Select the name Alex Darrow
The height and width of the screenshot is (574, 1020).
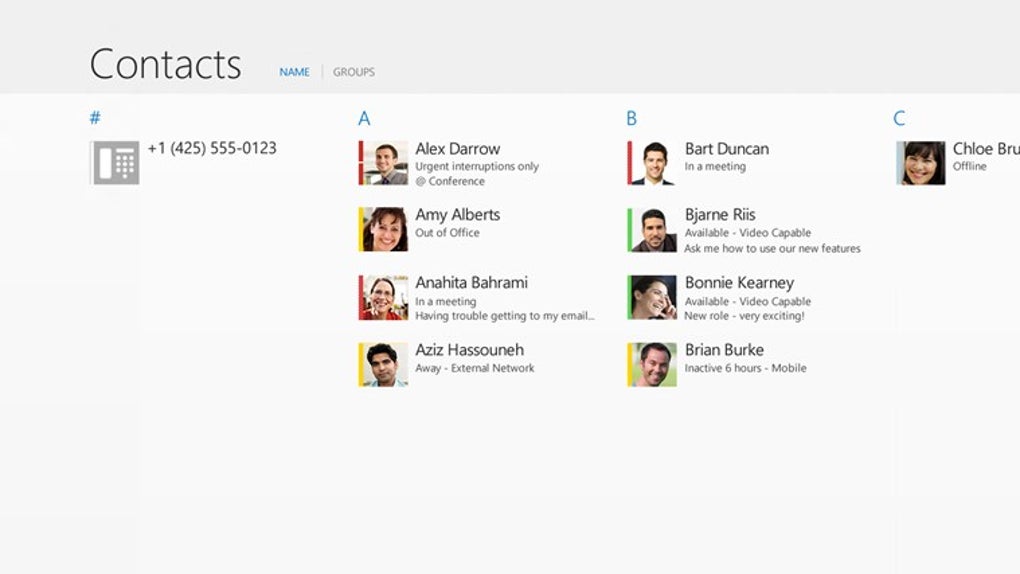coord(458,149)
